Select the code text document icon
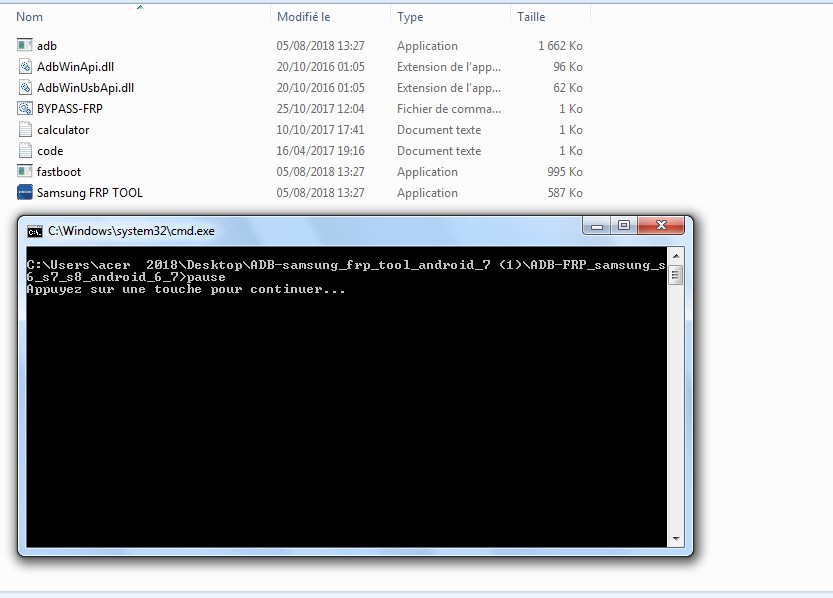This screenshot has height=598, width=833. coord(23,150)
